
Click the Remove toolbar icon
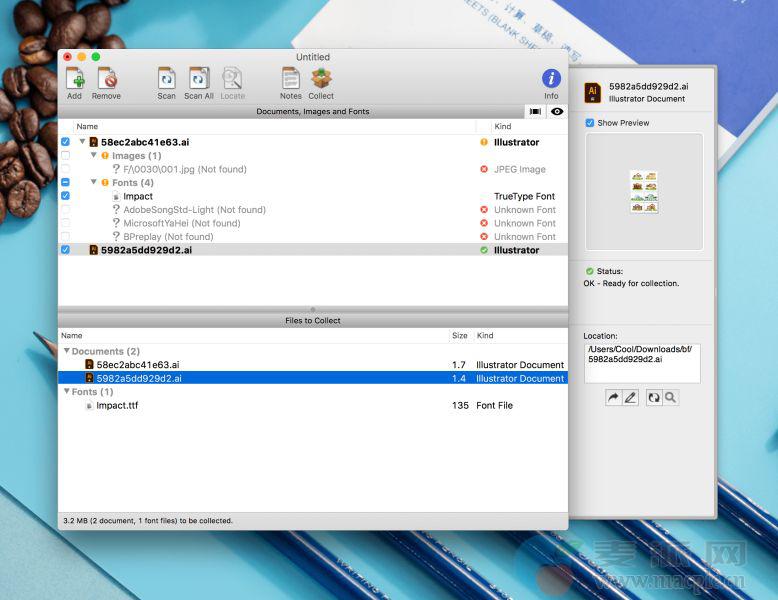coord(106,79)
